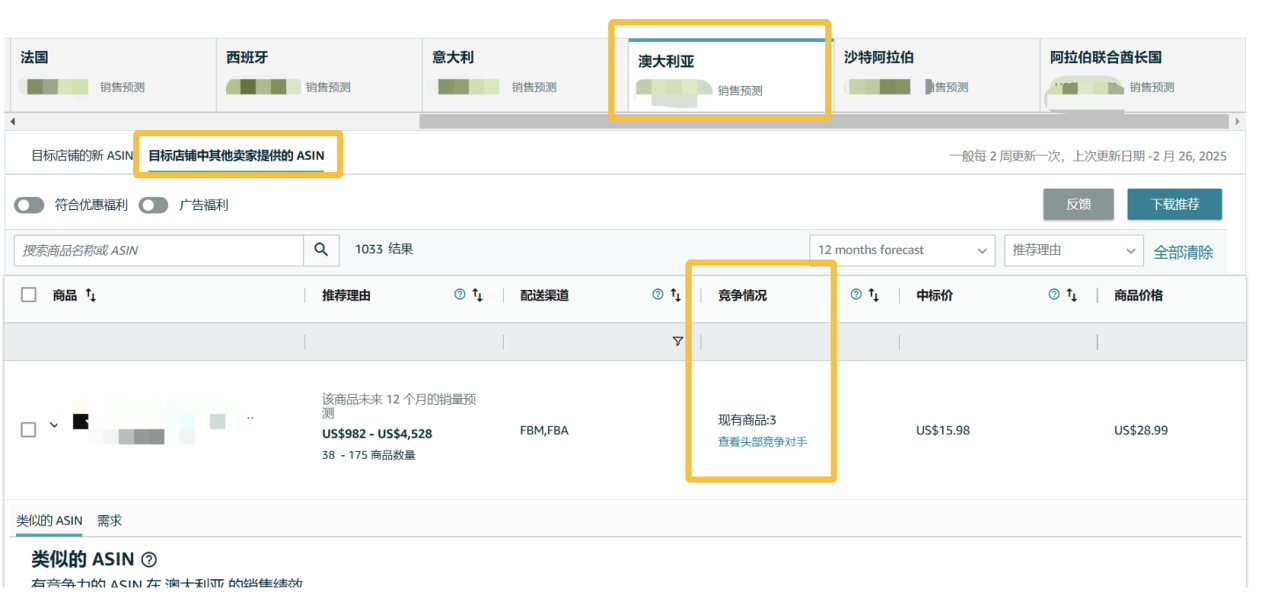Viewport: 1268px width, 592px height.
Task: Open 查看头部竞争对手 link
Action: (762, 441)
